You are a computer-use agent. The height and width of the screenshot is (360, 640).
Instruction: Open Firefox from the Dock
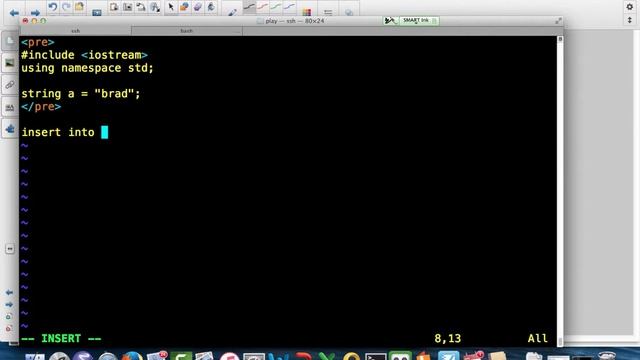click(x=132, y=356)
